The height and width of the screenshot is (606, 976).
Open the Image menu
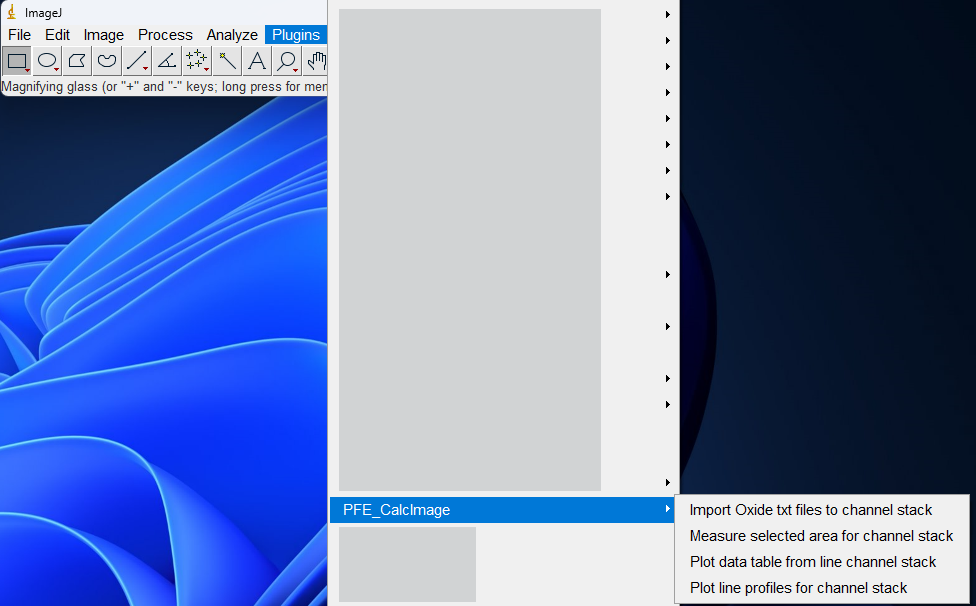click(x=104, y=35)
